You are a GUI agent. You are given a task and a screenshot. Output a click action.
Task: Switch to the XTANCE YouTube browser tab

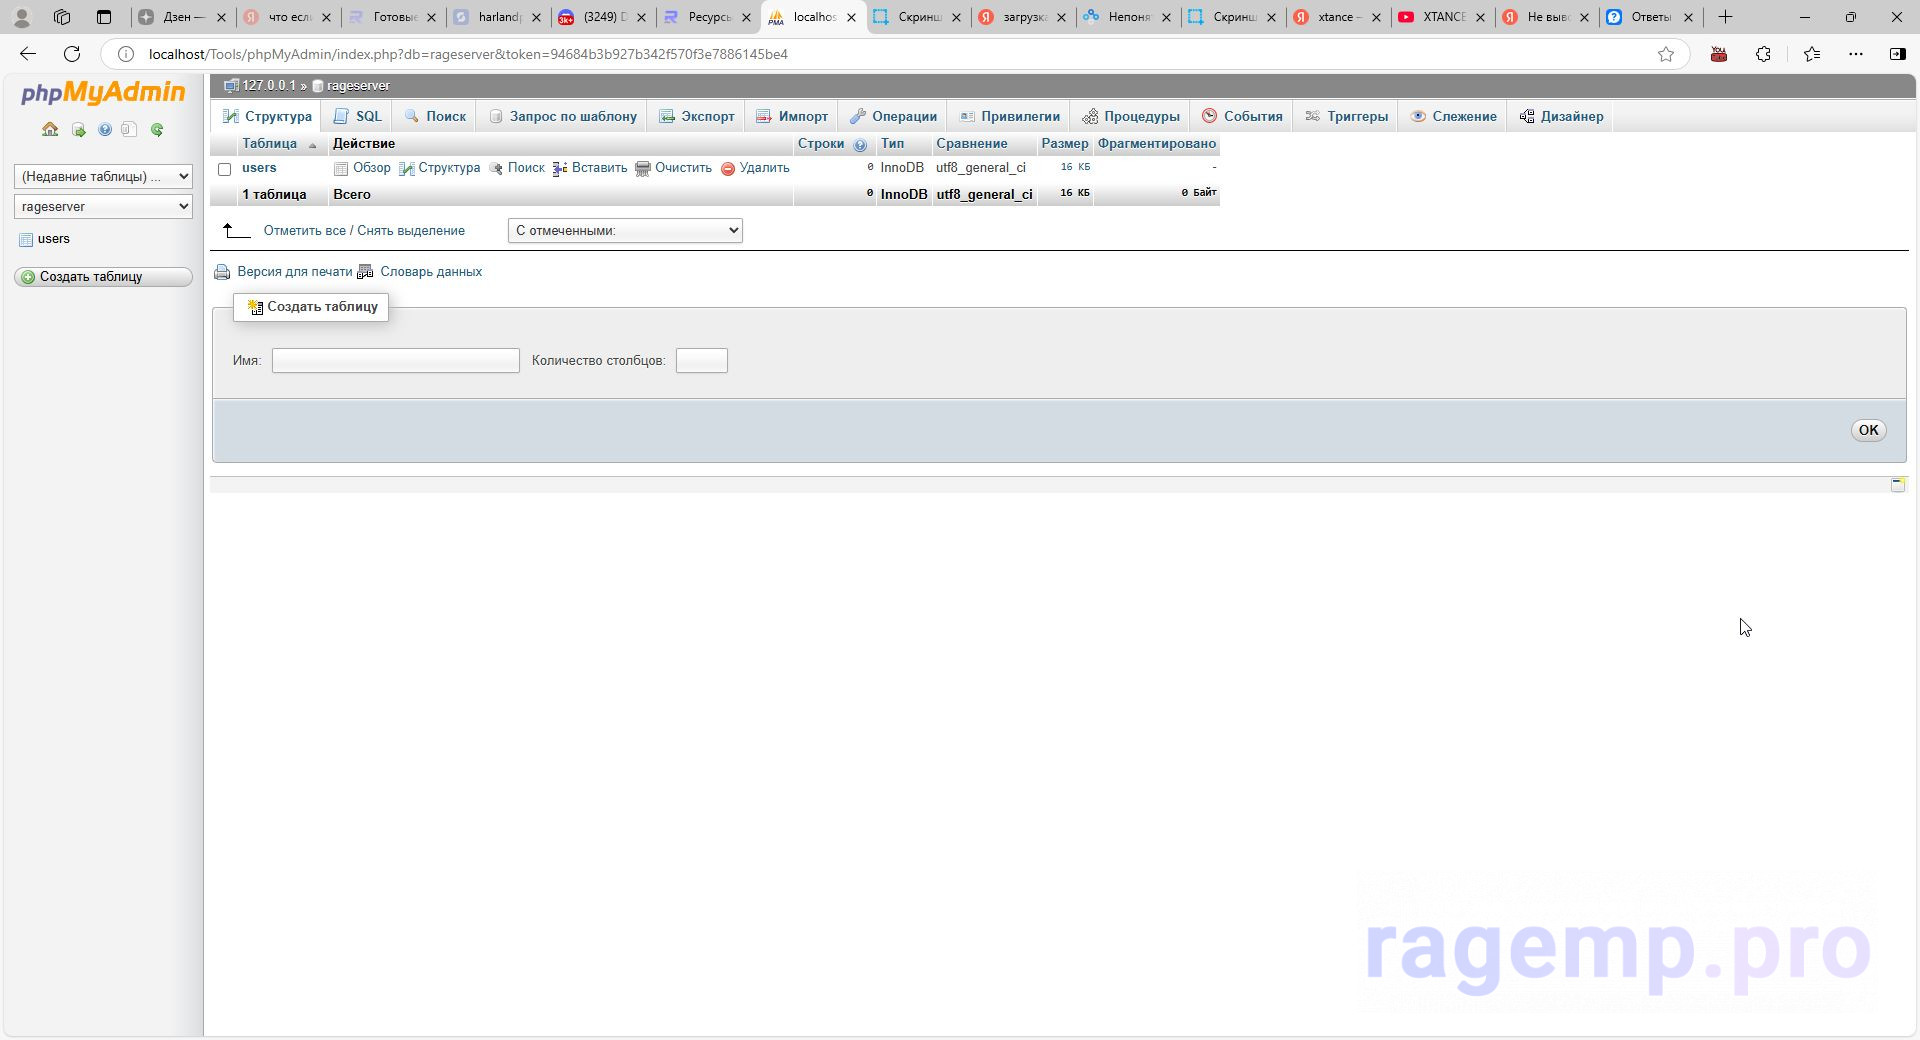point(1443,17)
